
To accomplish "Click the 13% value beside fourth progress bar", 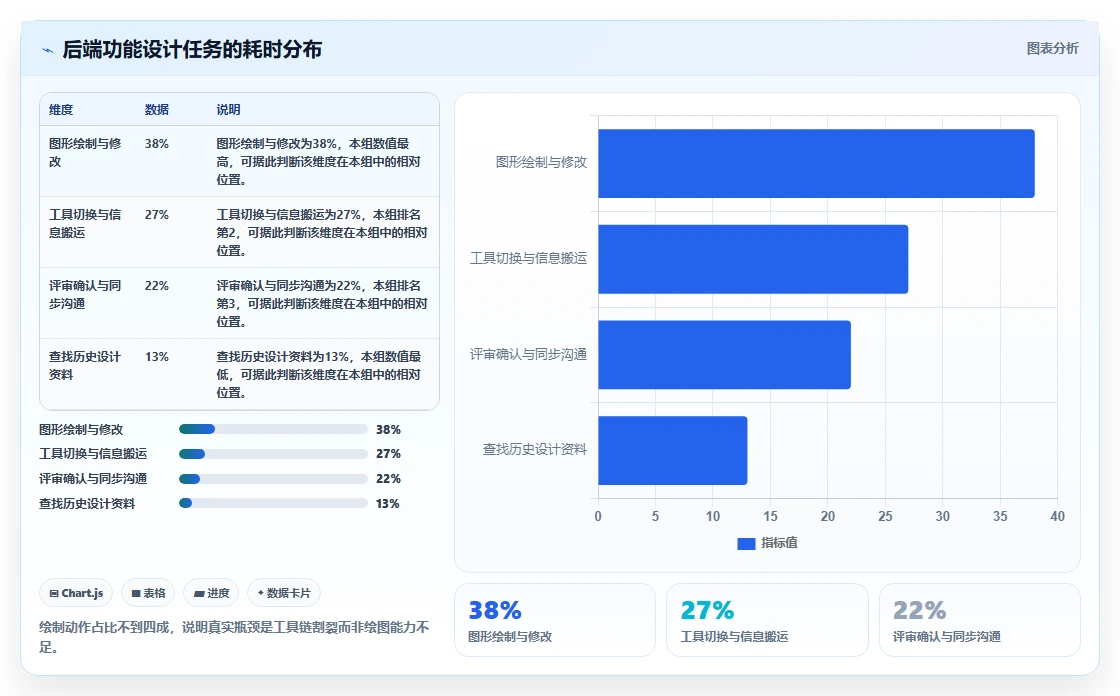I will click(387, 504).
